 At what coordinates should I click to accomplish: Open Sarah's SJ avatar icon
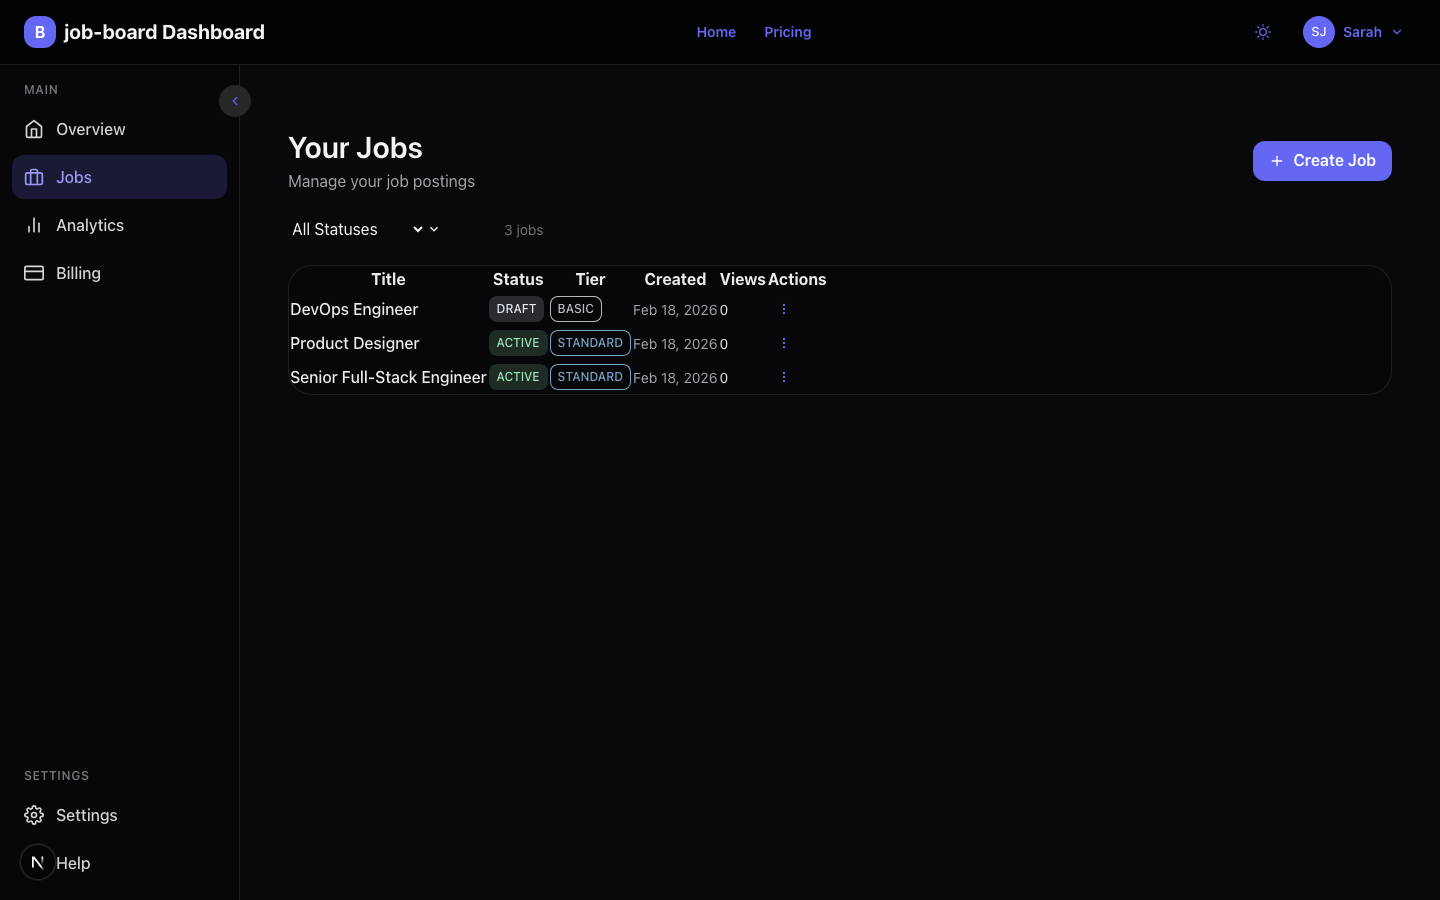[x=1318, y=32]
